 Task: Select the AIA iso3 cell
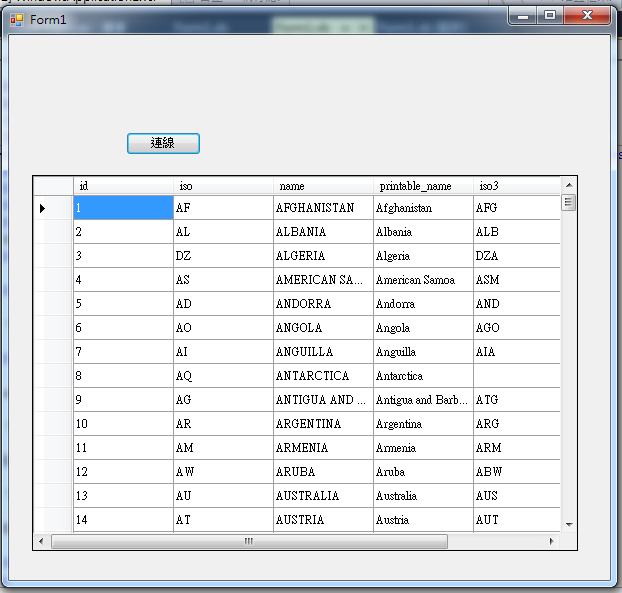[517, 351]
